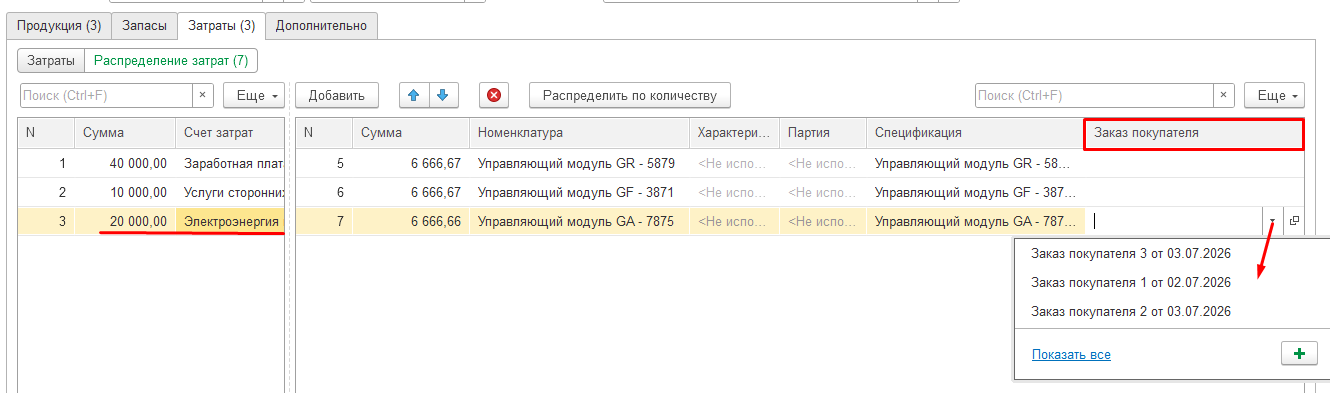Click Распределить по количеству button
Screen dimensions: 1330x393
[630, 95]
